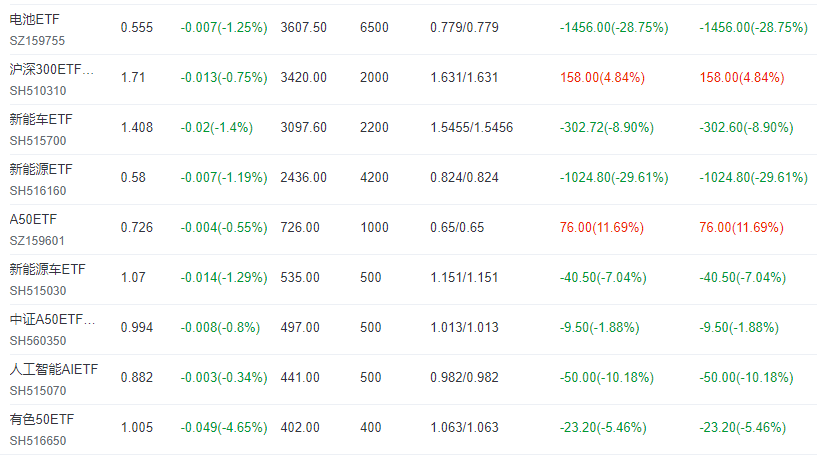This screenshot has width=817, height=459.
Task: Click market value 3607.50
Action: (x=303, y=28)
